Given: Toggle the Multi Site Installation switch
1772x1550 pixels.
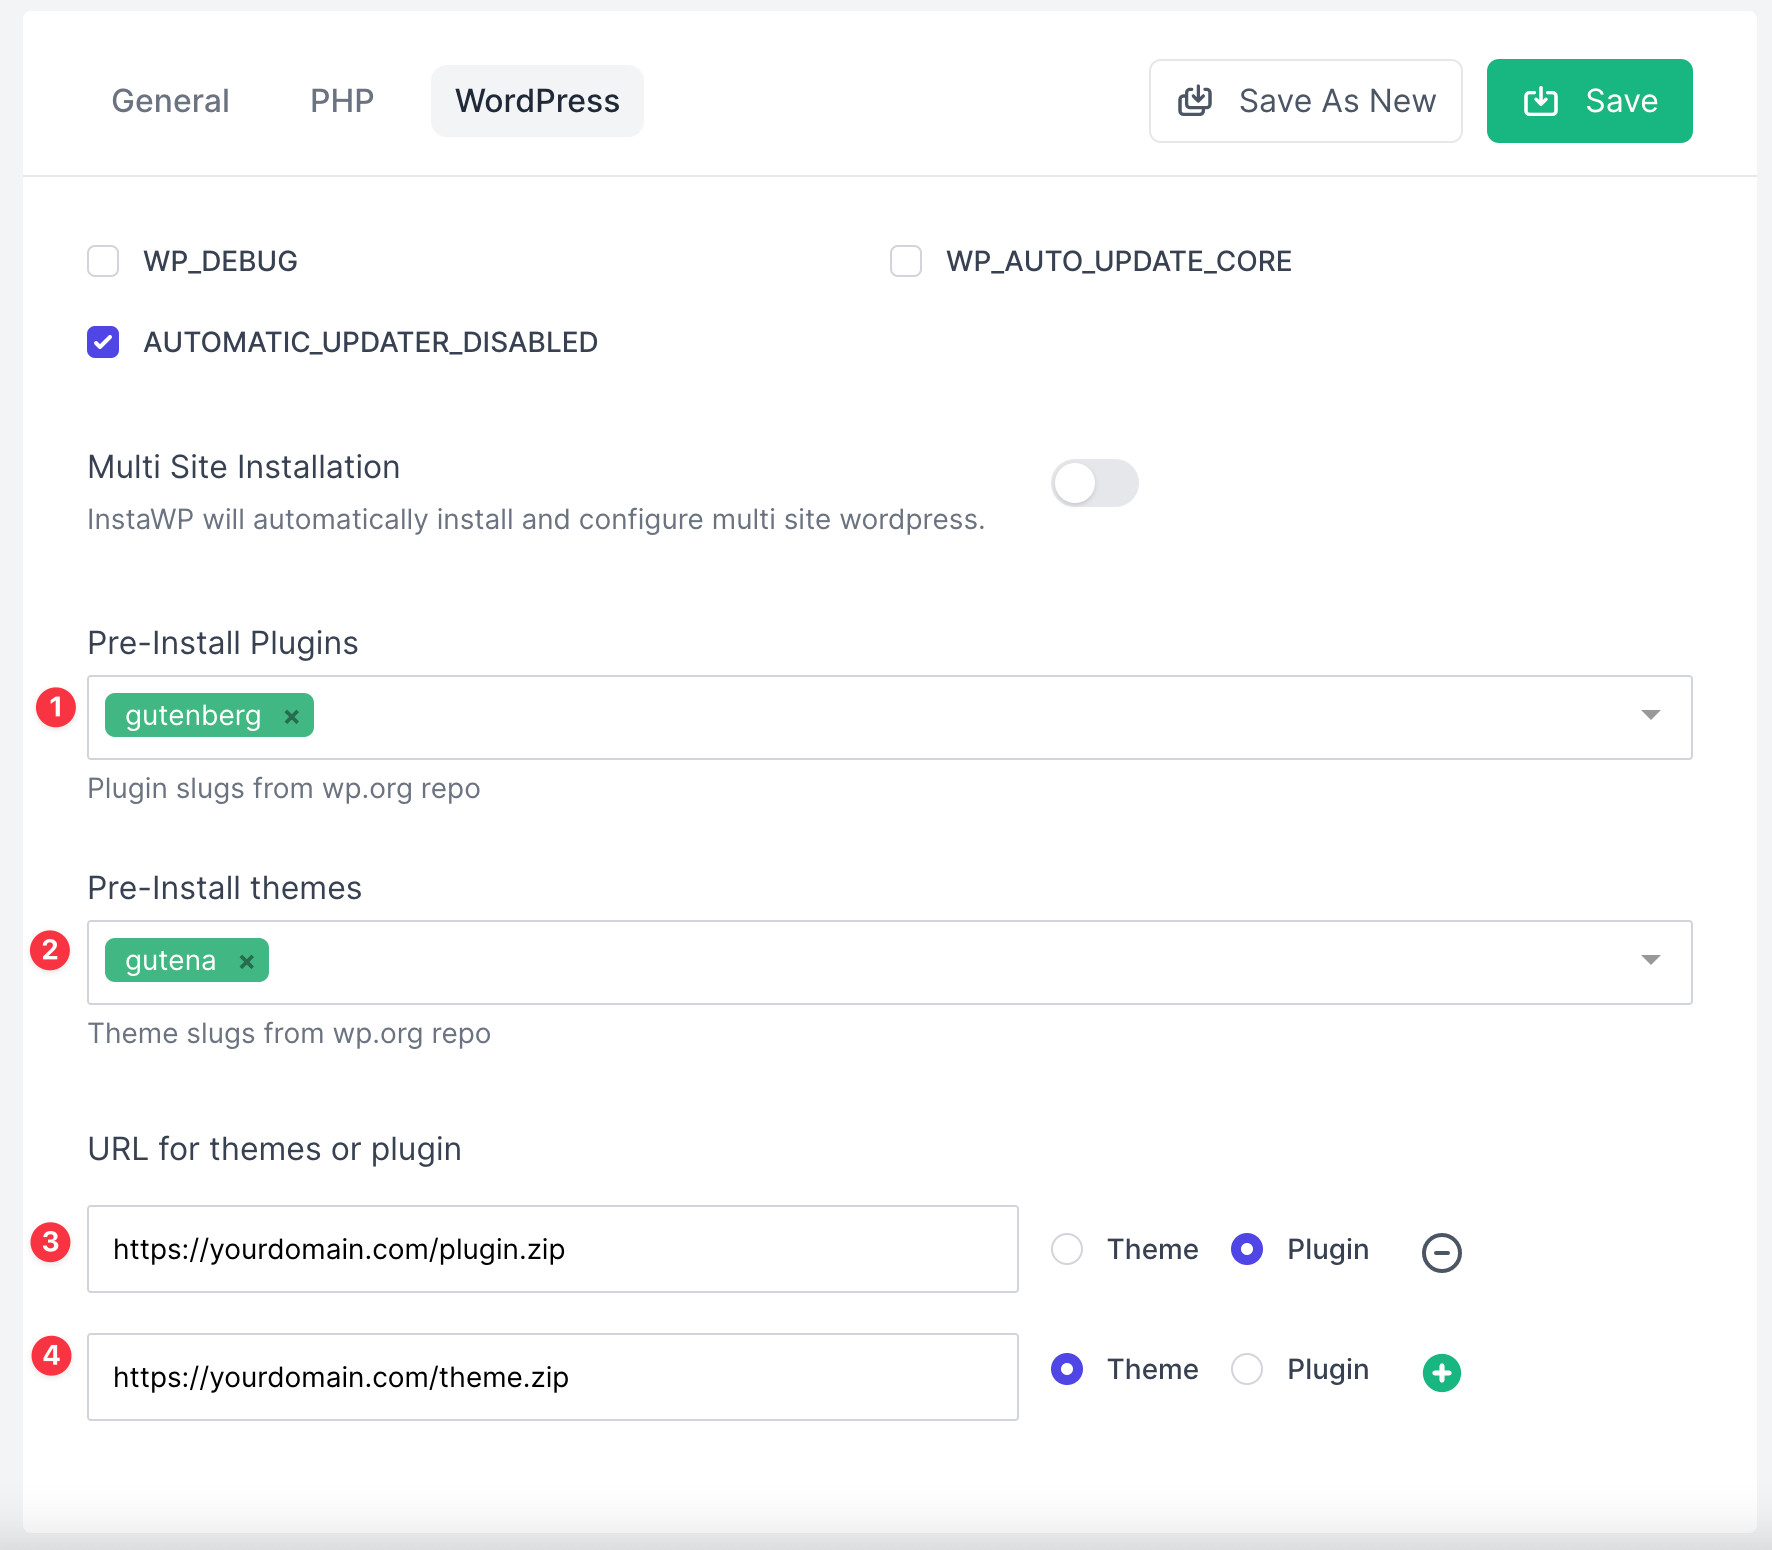Looking at the screenshot, I should click(x=1095, y=483).
